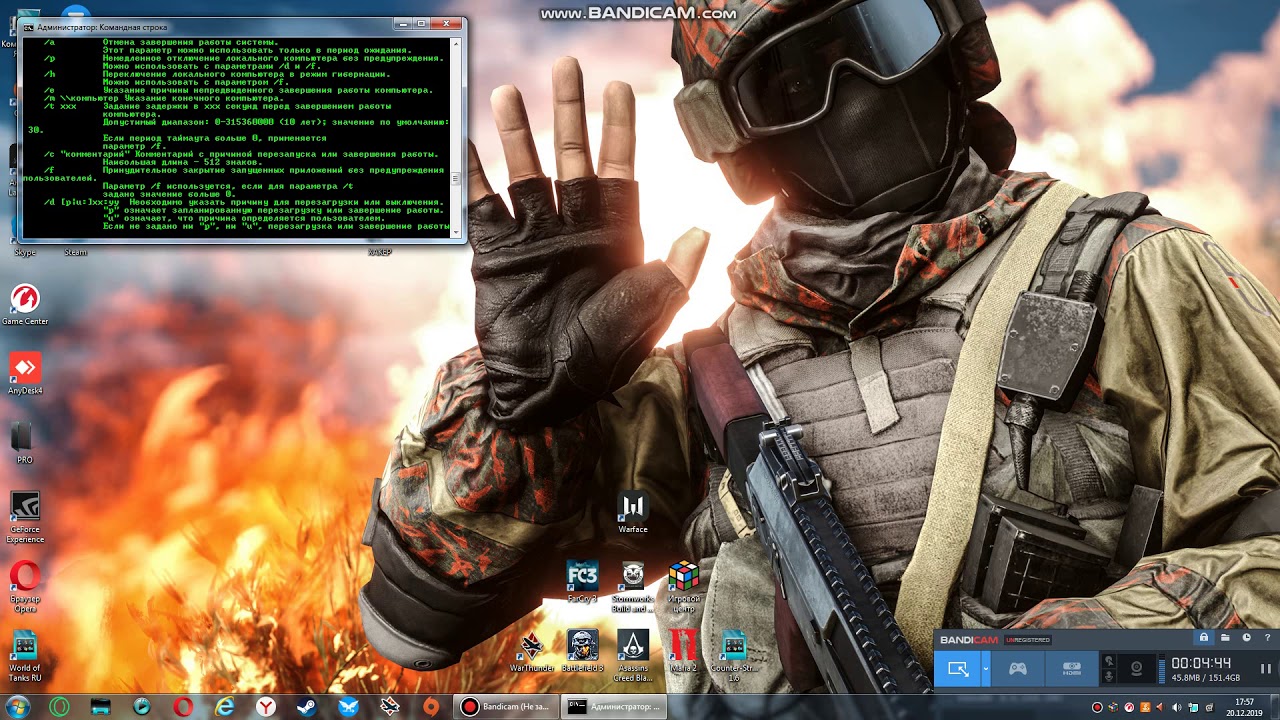Toggle Bandicam lock button
1280x720 pixels.
click(x=1204, y=638)
